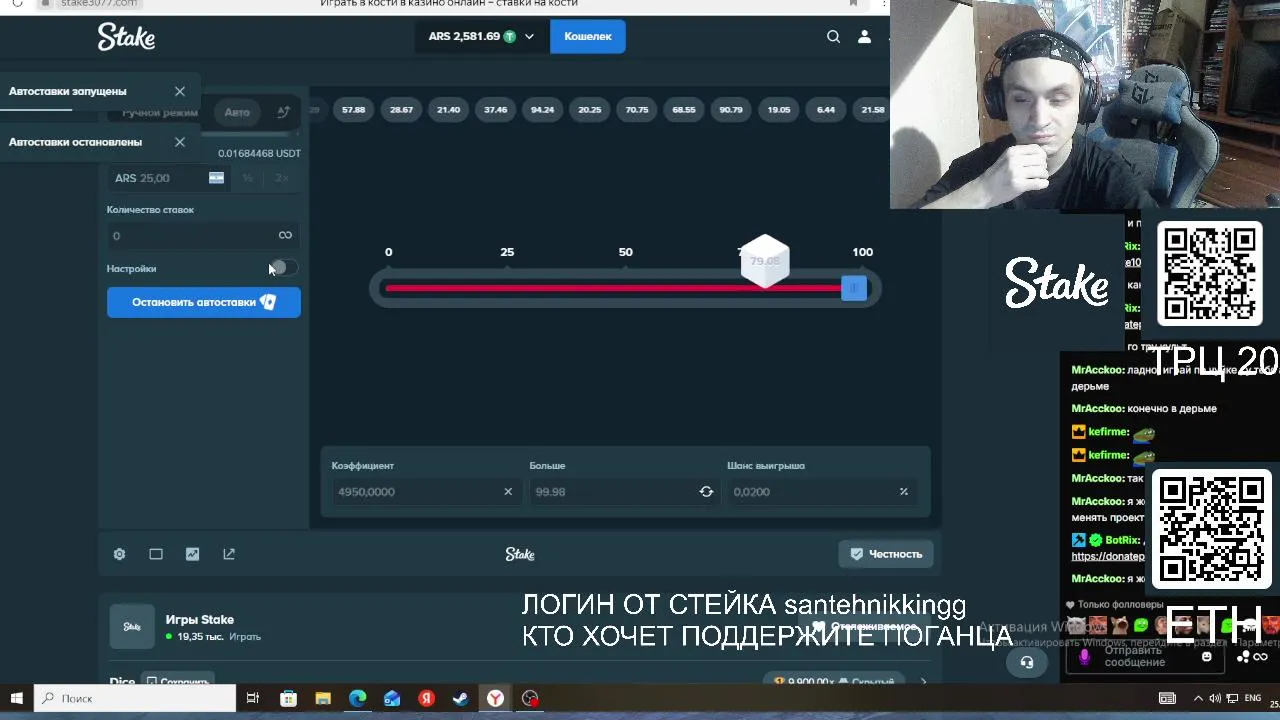Image resolution: width=1280 pixels, height=720 pixels.
Task: Open the search magnifier in Stake header
Action: click(x=833, y=36)
